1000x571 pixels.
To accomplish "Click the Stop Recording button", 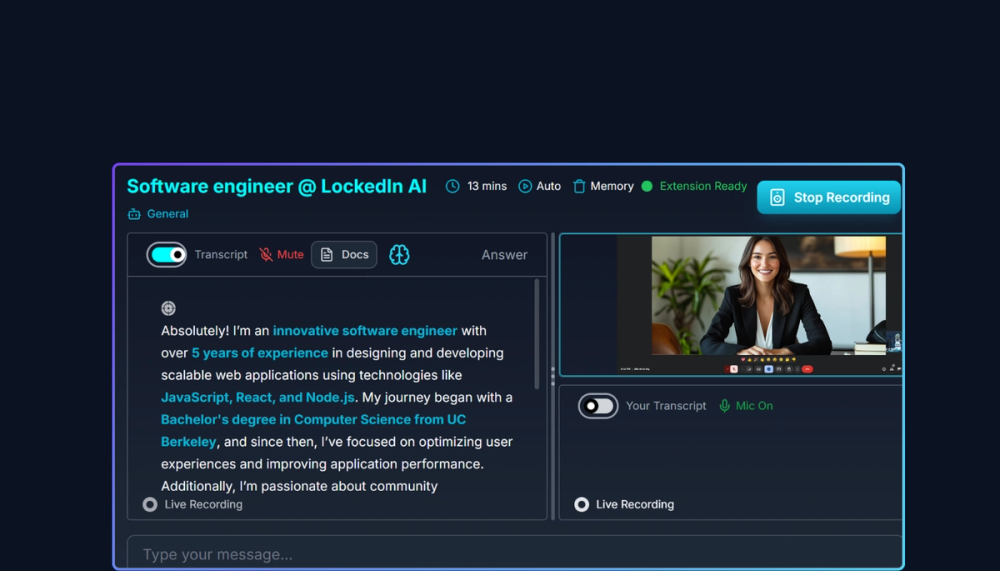I will (x=828, y=197).
